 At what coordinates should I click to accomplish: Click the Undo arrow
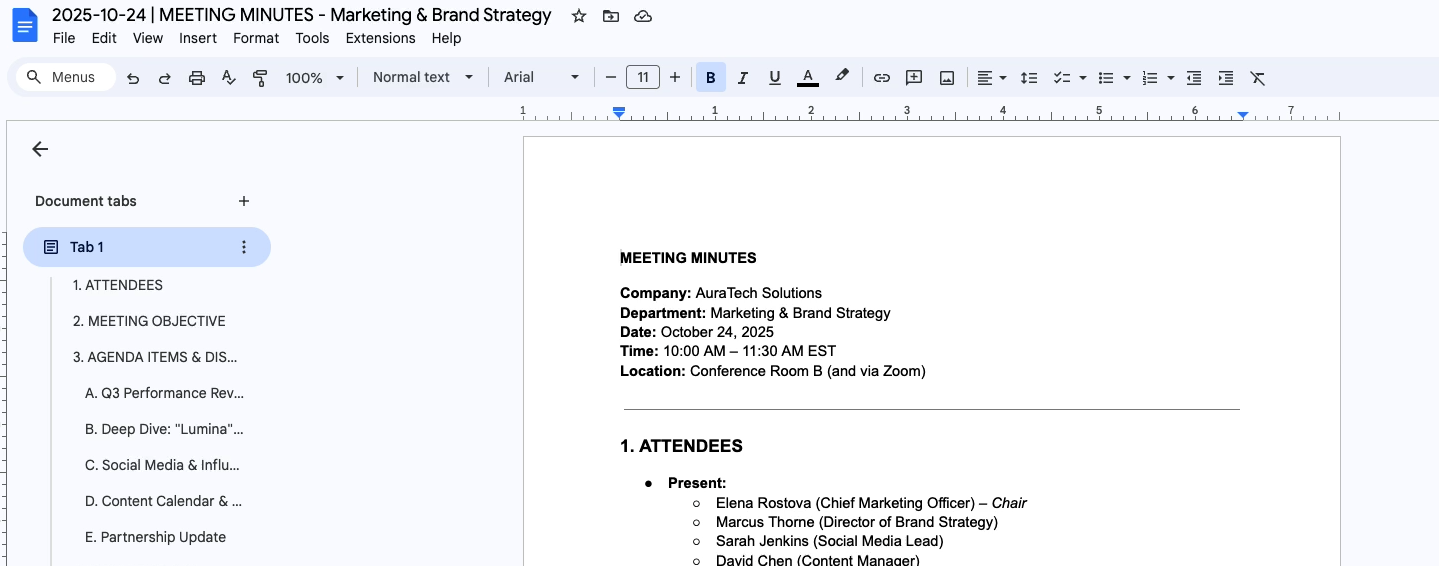[x=133, y=78]
